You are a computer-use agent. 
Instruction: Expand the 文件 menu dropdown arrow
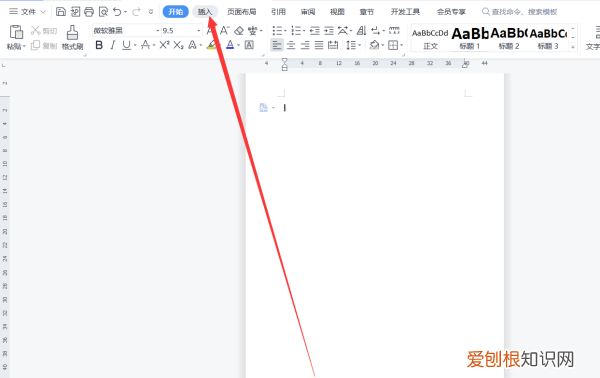click(43, 12)
